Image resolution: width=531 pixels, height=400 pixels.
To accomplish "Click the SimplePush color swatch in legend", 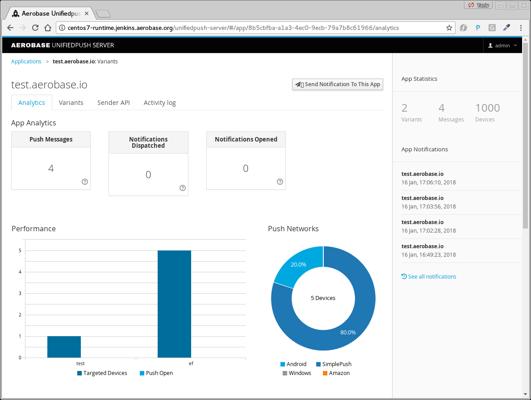I will pos(318,364).
